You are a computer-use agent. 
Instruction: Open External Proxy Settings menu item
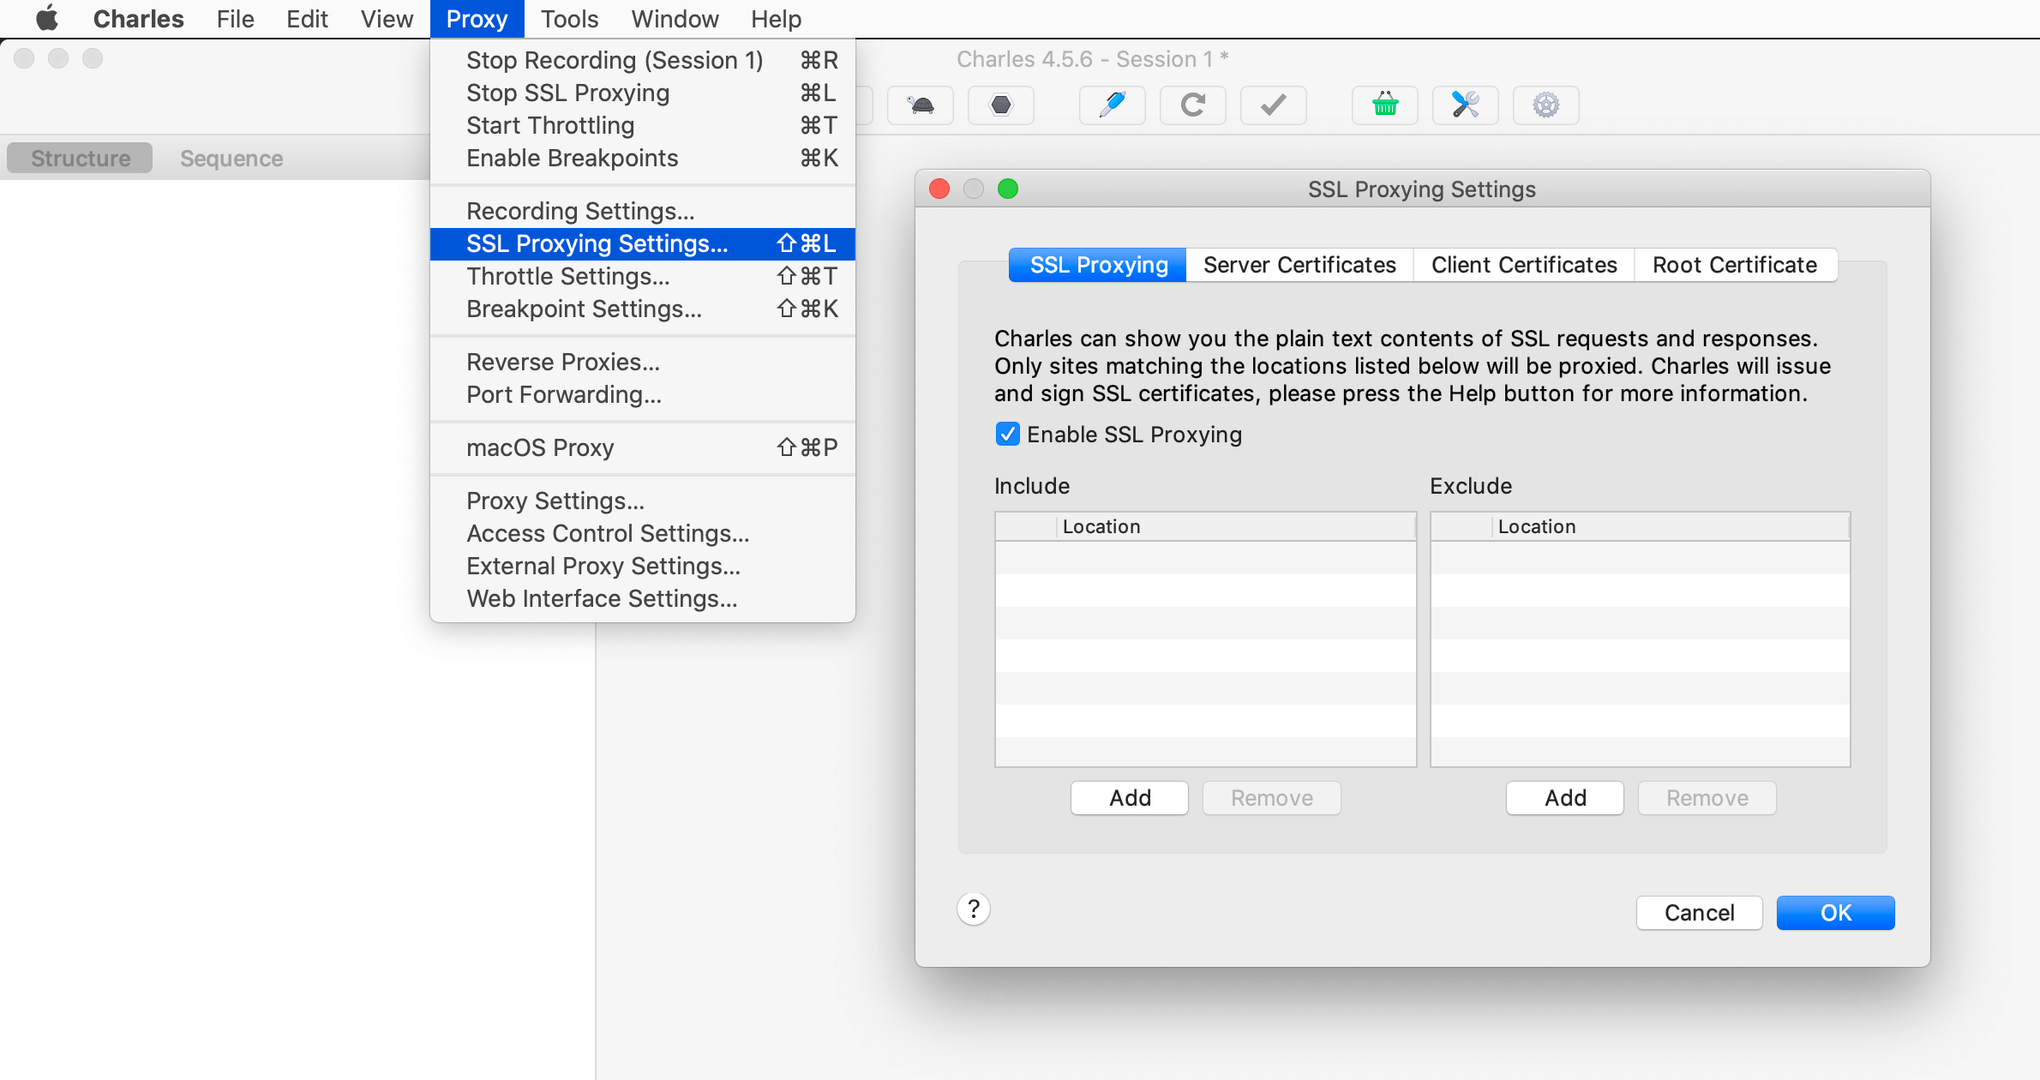(x=642, y=566)
